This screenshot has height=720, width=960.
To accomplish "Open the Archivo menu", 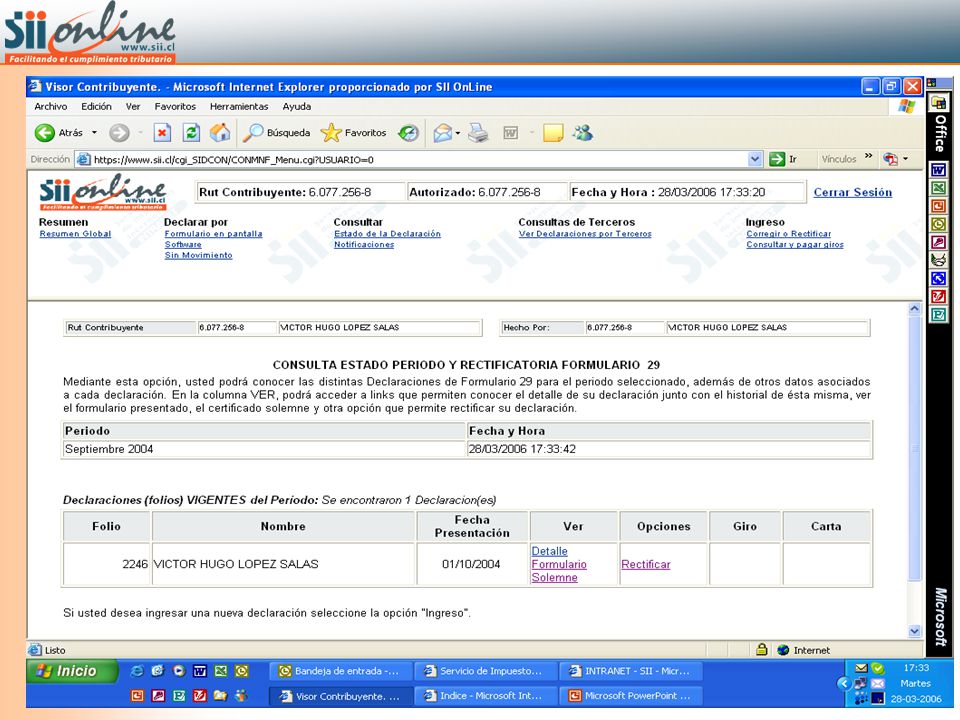I will pyautogui.click(x=51, y=107).
